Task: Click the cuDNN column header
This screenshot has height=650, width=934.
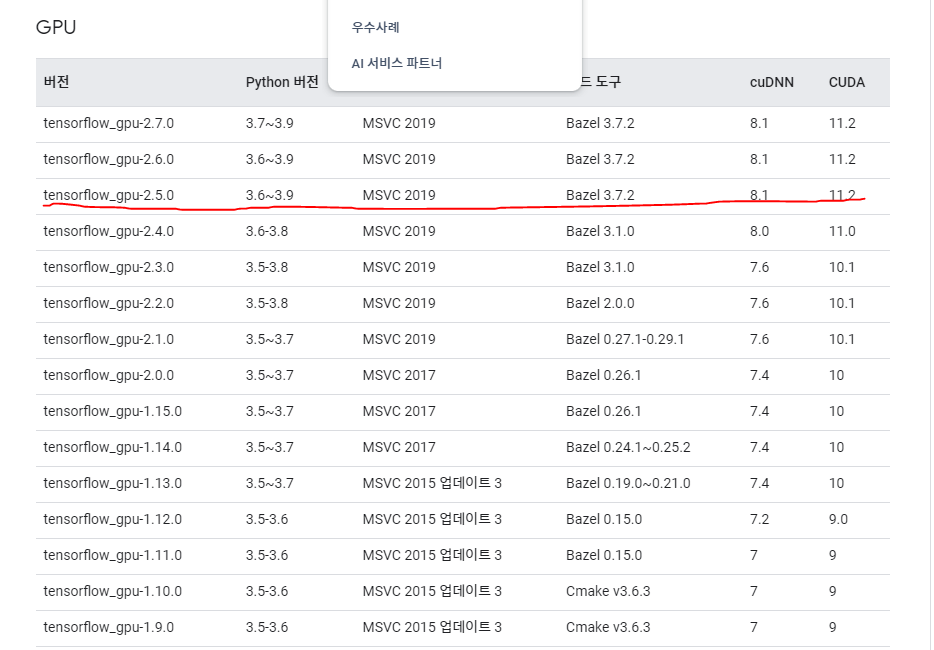Action: tap(771, 82)
